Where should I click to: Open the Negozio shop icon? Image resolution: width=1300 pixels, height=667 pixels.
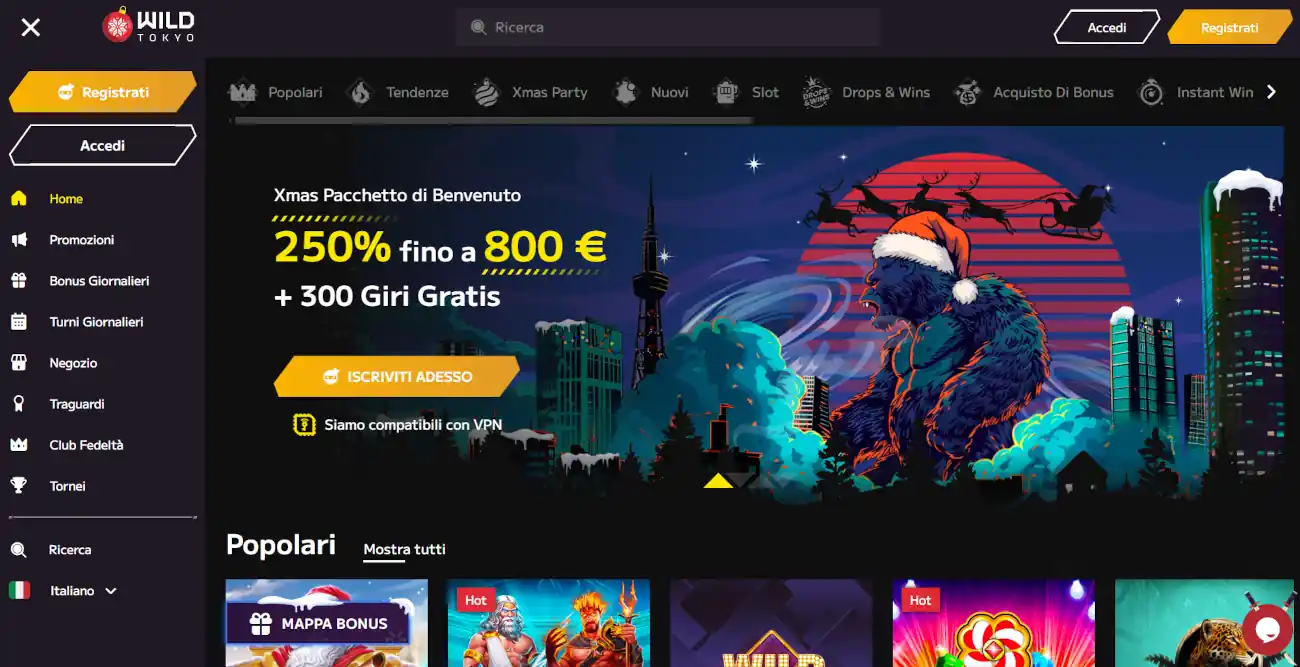(x=19, y=363)
